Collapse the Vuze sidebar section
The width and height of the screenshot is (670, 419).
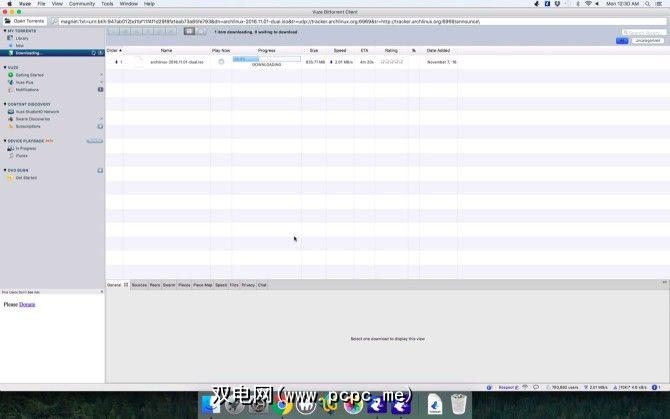5,67
